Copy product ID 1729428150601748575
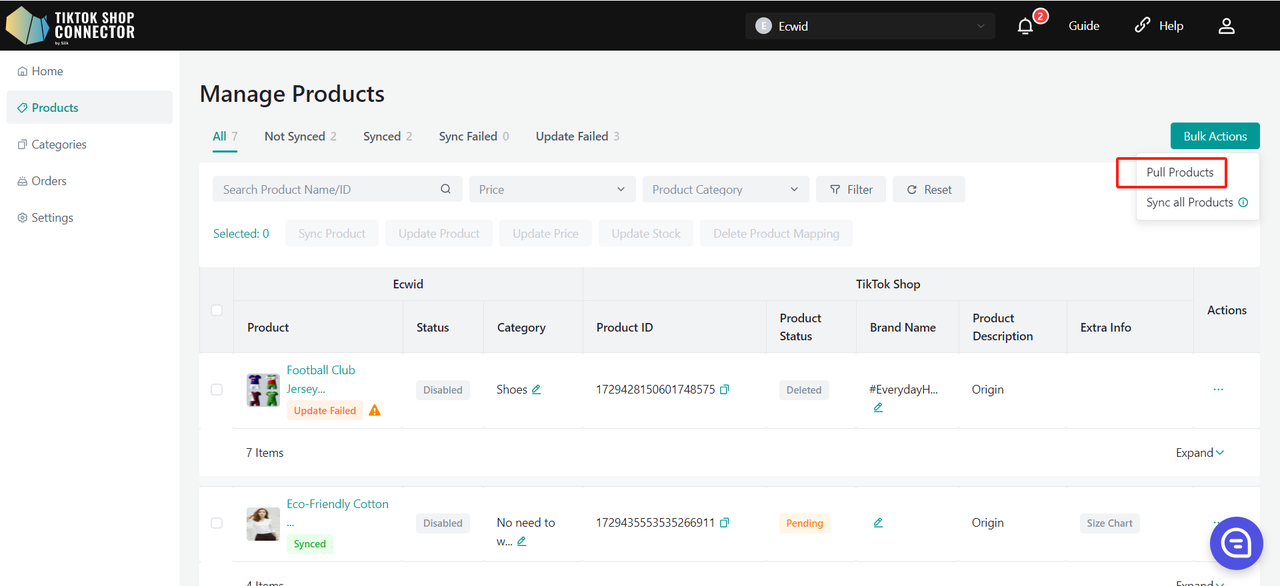The width and height of the screenshot is (1280, 586). tap(724, 390)
